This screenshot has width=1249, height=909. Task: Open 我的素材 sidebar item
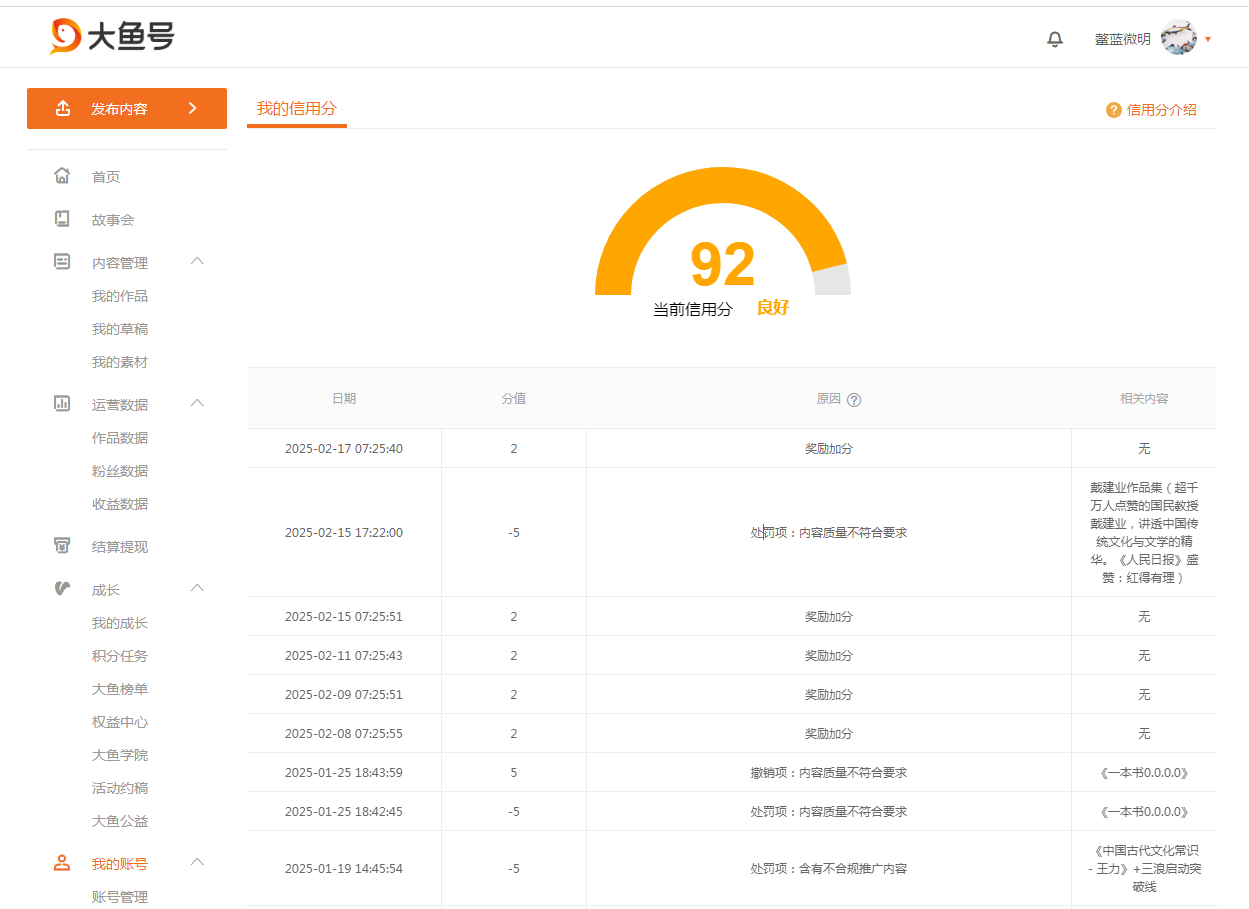[120, 362]
